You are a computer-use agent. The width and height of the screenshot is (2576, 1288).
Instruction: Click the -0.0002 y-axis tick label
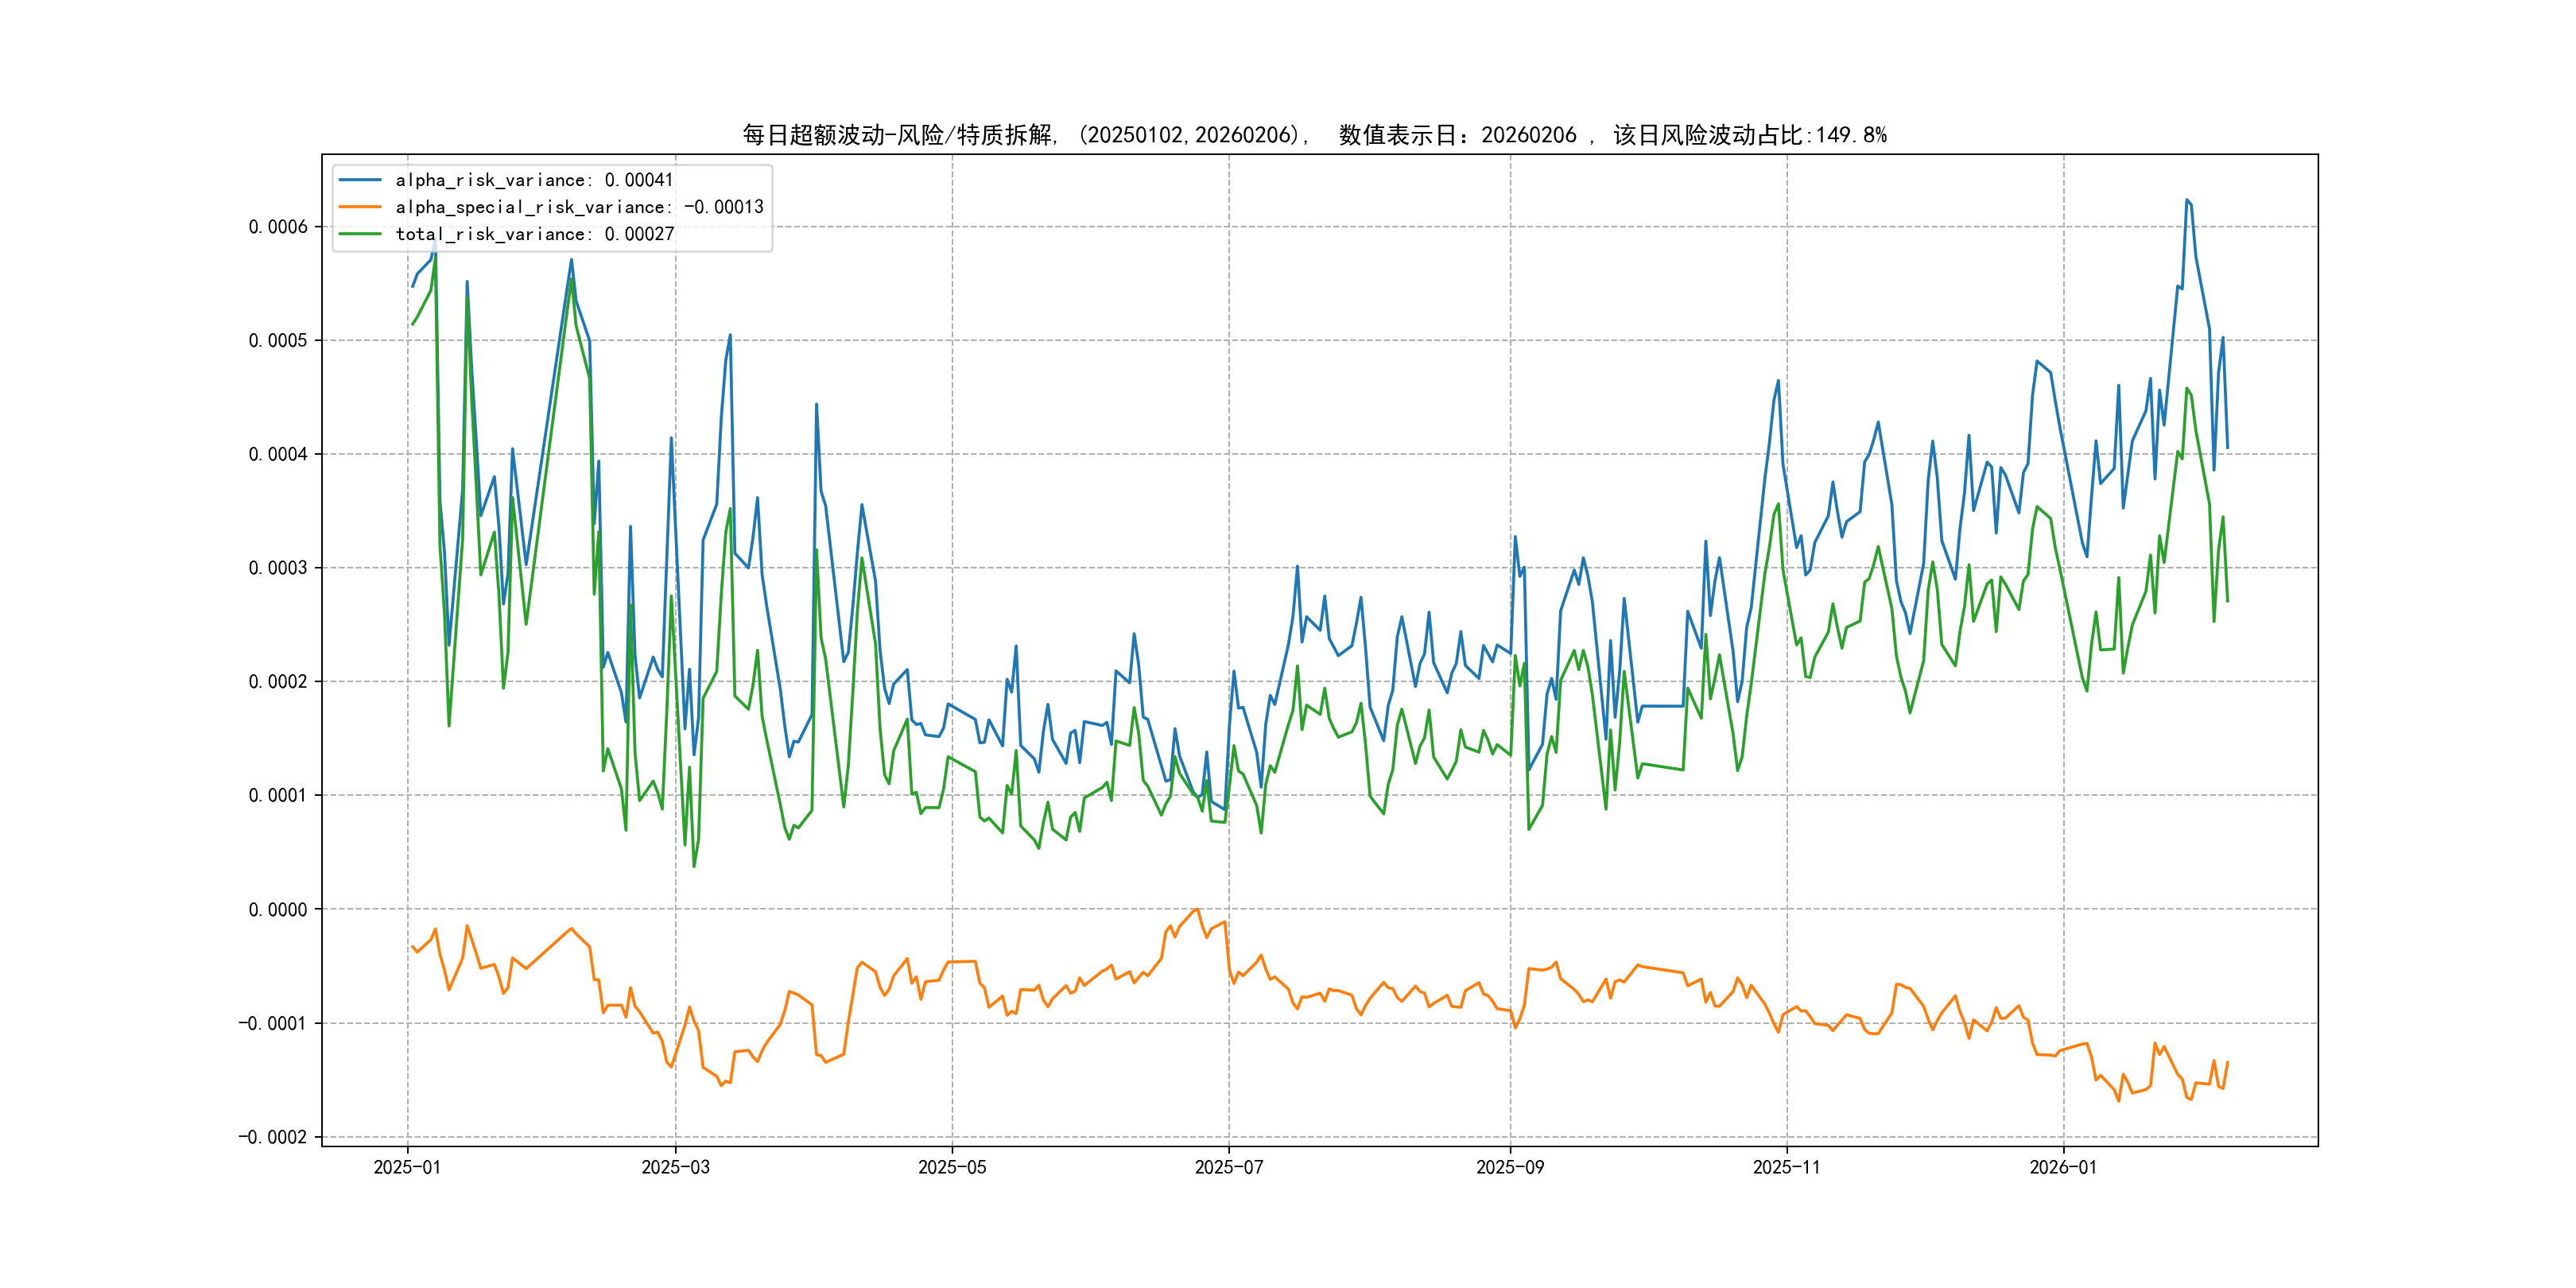[272, 1137]
